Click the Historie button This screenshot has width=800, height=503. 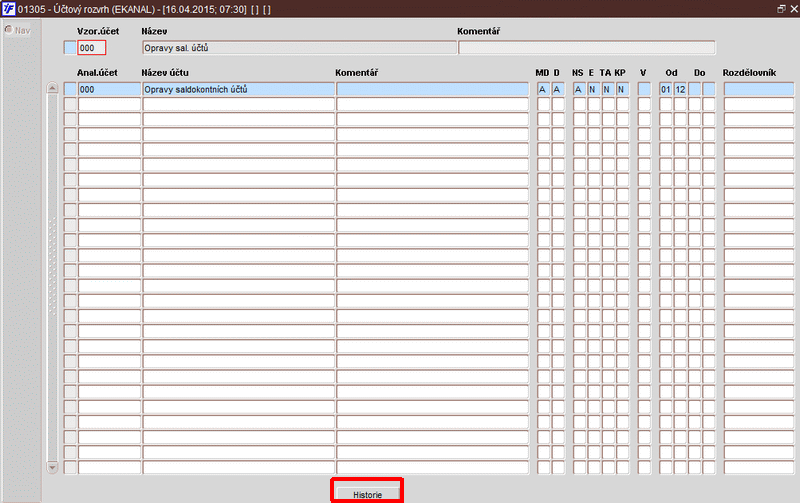(367, 494)
